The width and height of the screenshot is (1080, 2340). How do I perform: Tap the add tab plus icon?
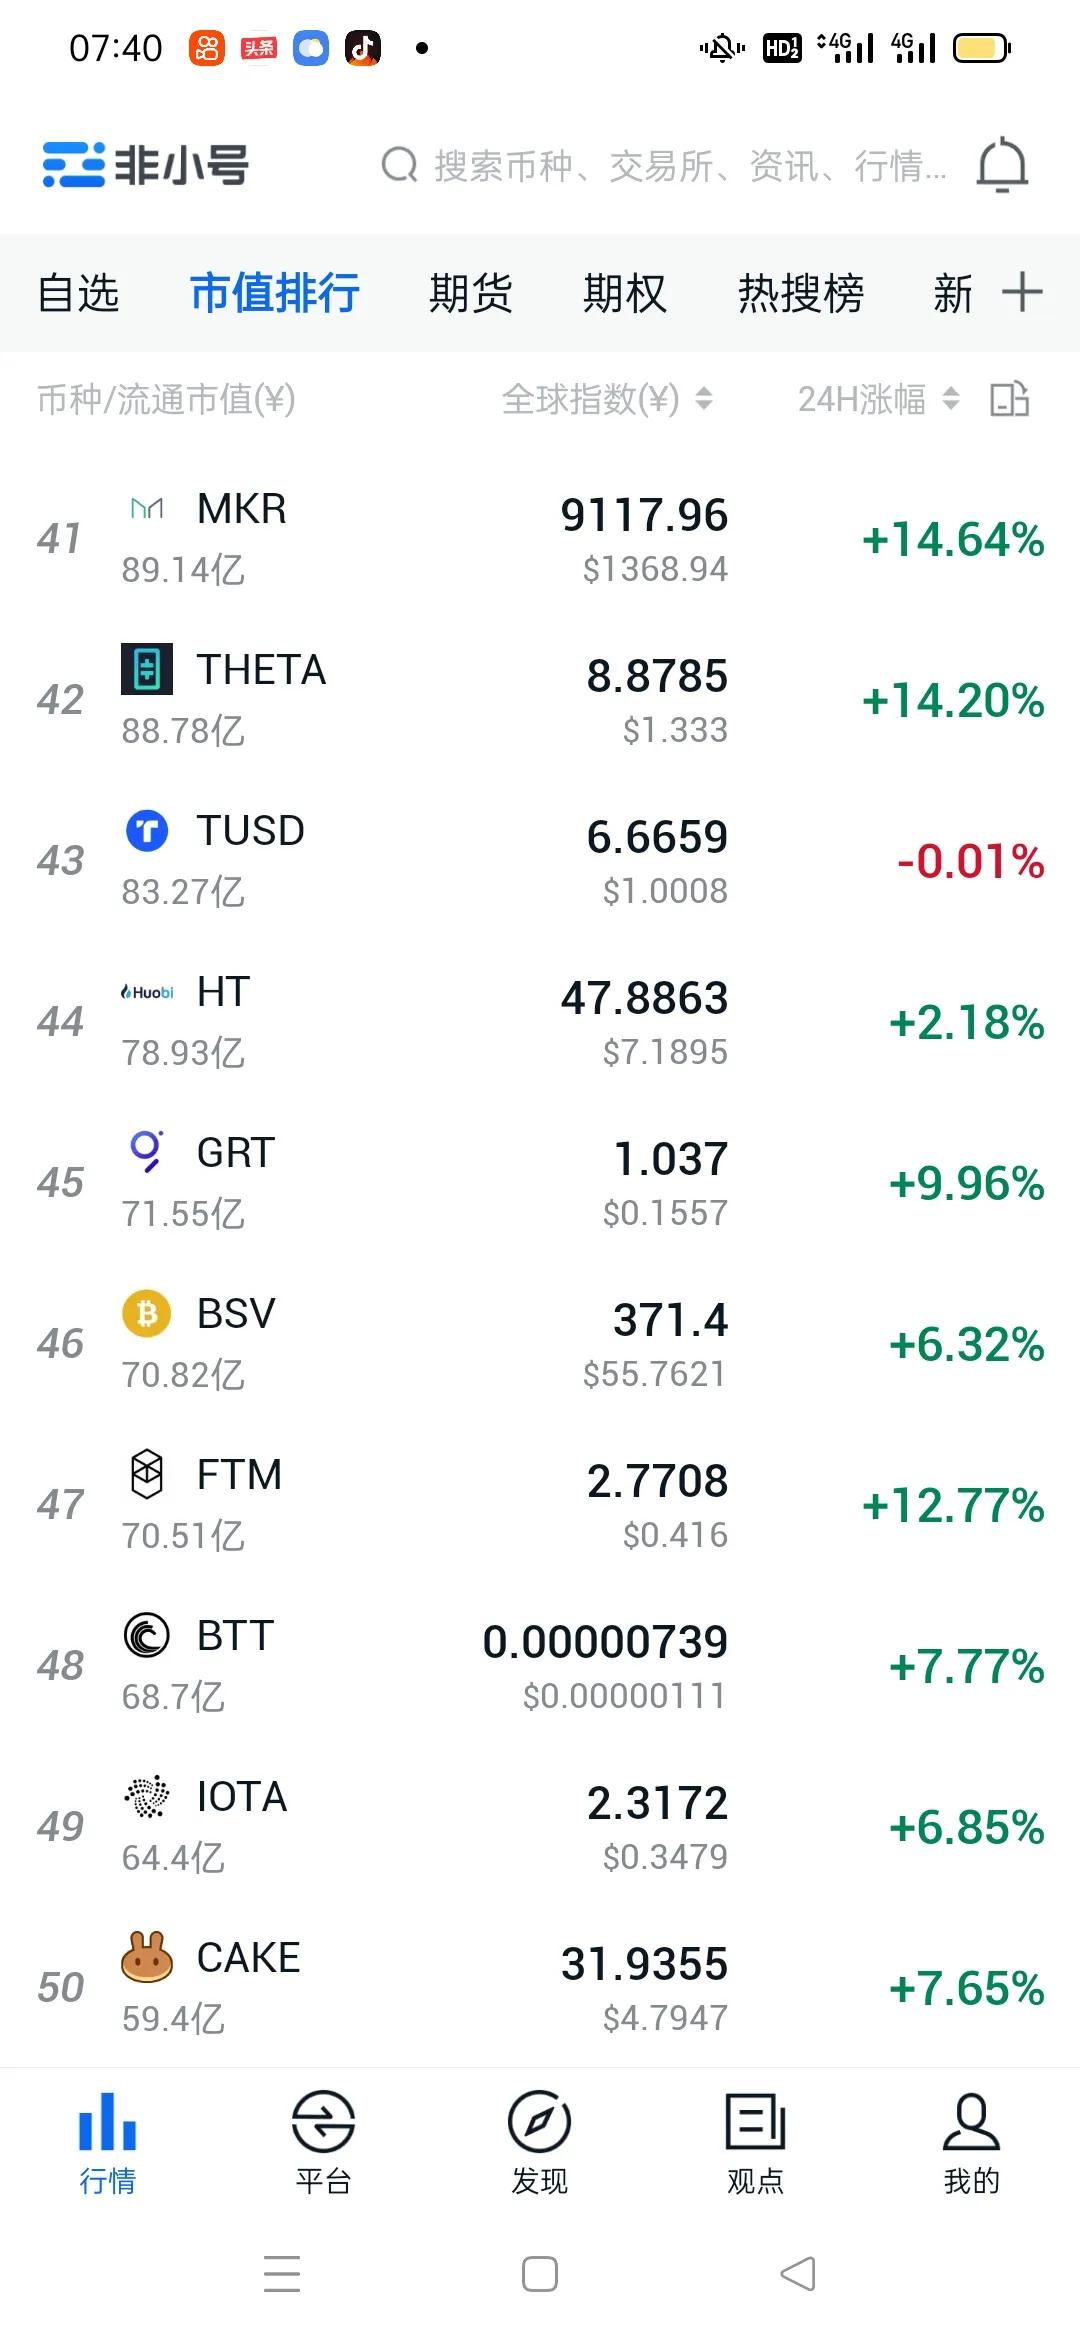coord(1022,292)
